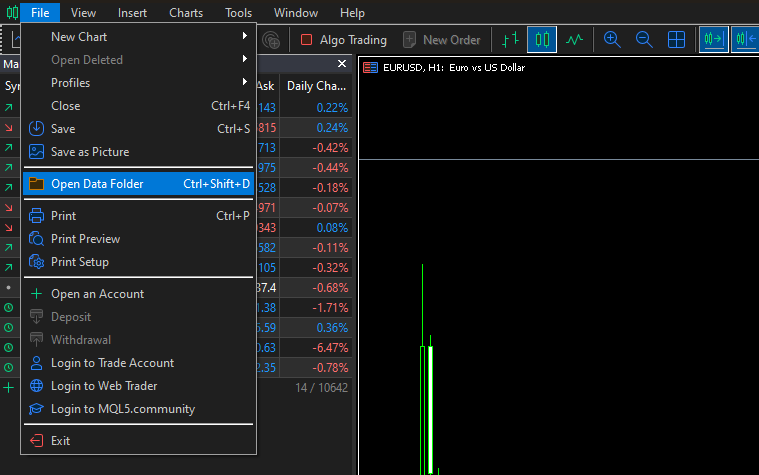Choose Print from the File menu
Viewport: 759px width, 475px height.
coord(138,215)
